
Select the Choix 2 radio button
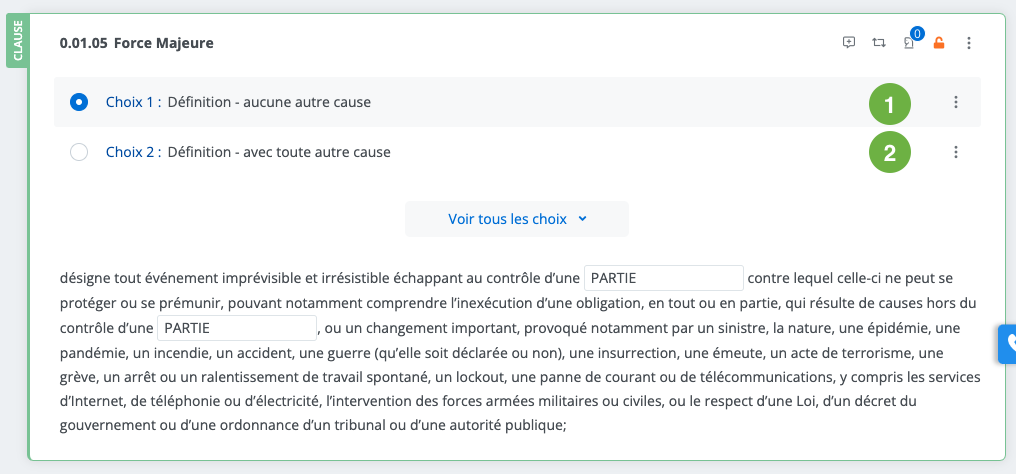point(80,152)
